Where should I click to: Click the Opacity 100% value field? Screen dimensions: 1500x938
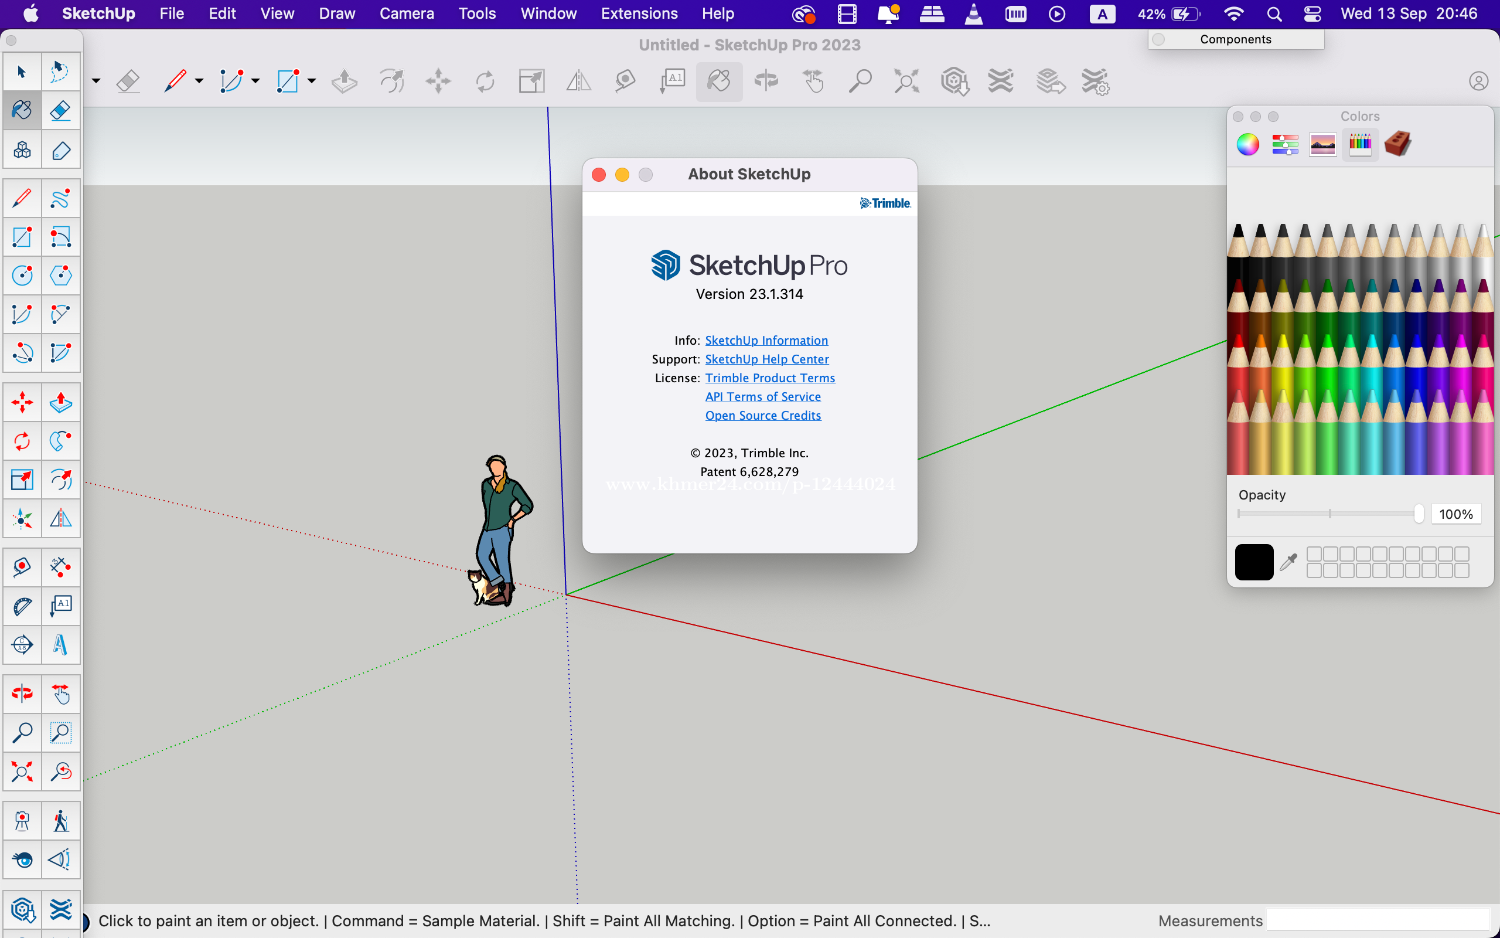[x=1456, y=514]
